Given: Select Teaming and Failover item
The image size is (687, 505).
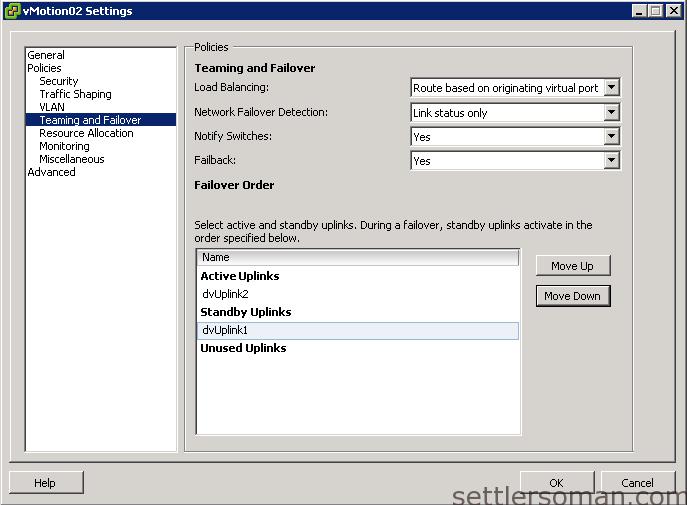Looking at the screenshot, I should coord(90,120).
